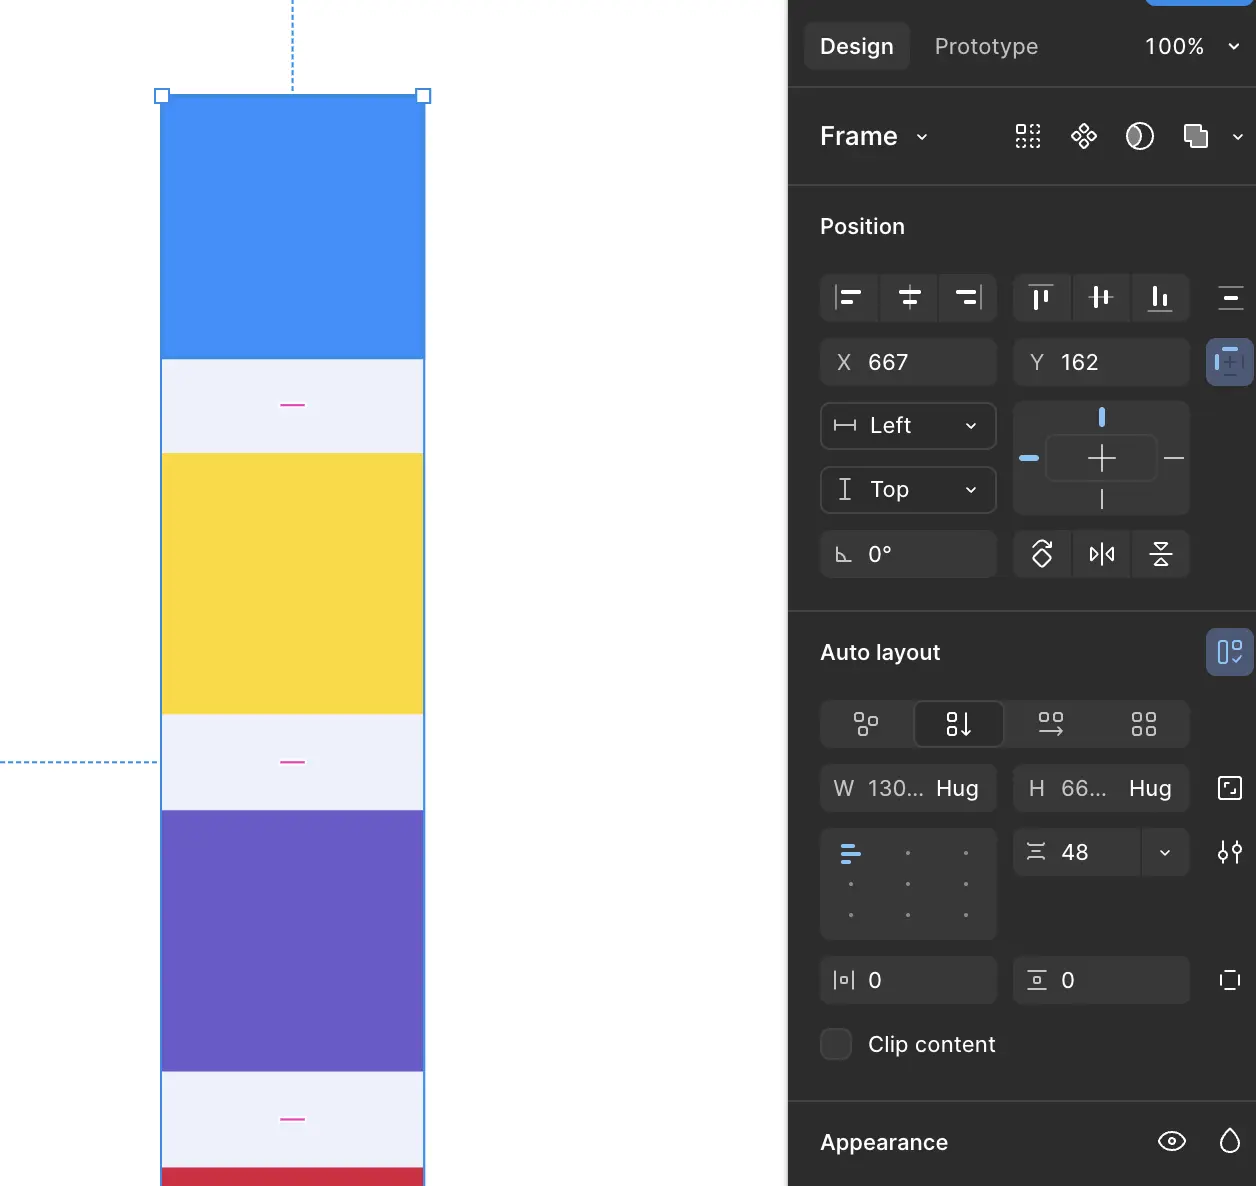
Task: Select the yellow rectangle on canvas
Action: [292, 583]
